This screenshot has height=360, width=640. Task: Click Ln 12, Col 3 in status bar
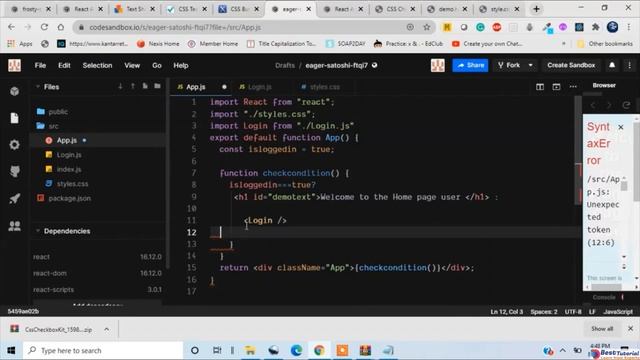click(507, 312)
